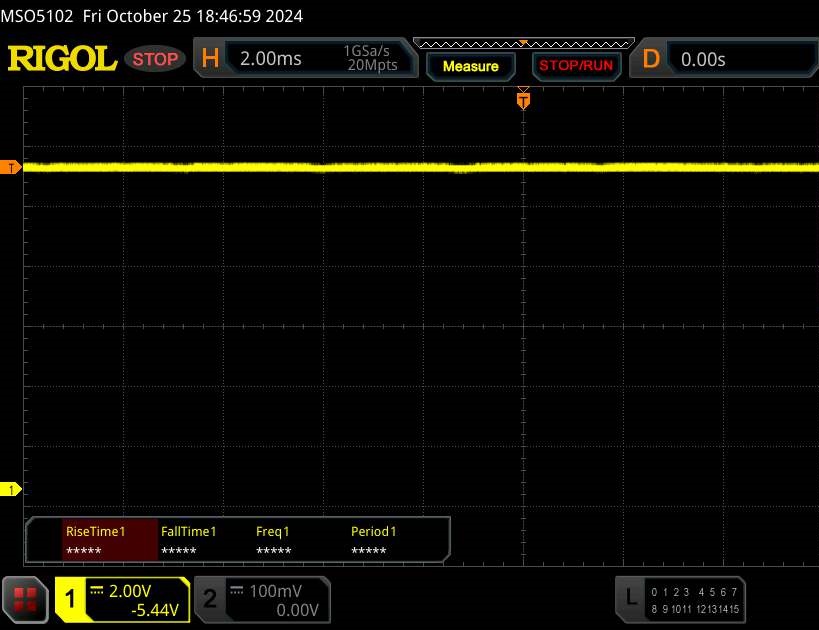Select the 0.00s delay value
Screen dimensions: 819x630
click(x=703, y=60)
